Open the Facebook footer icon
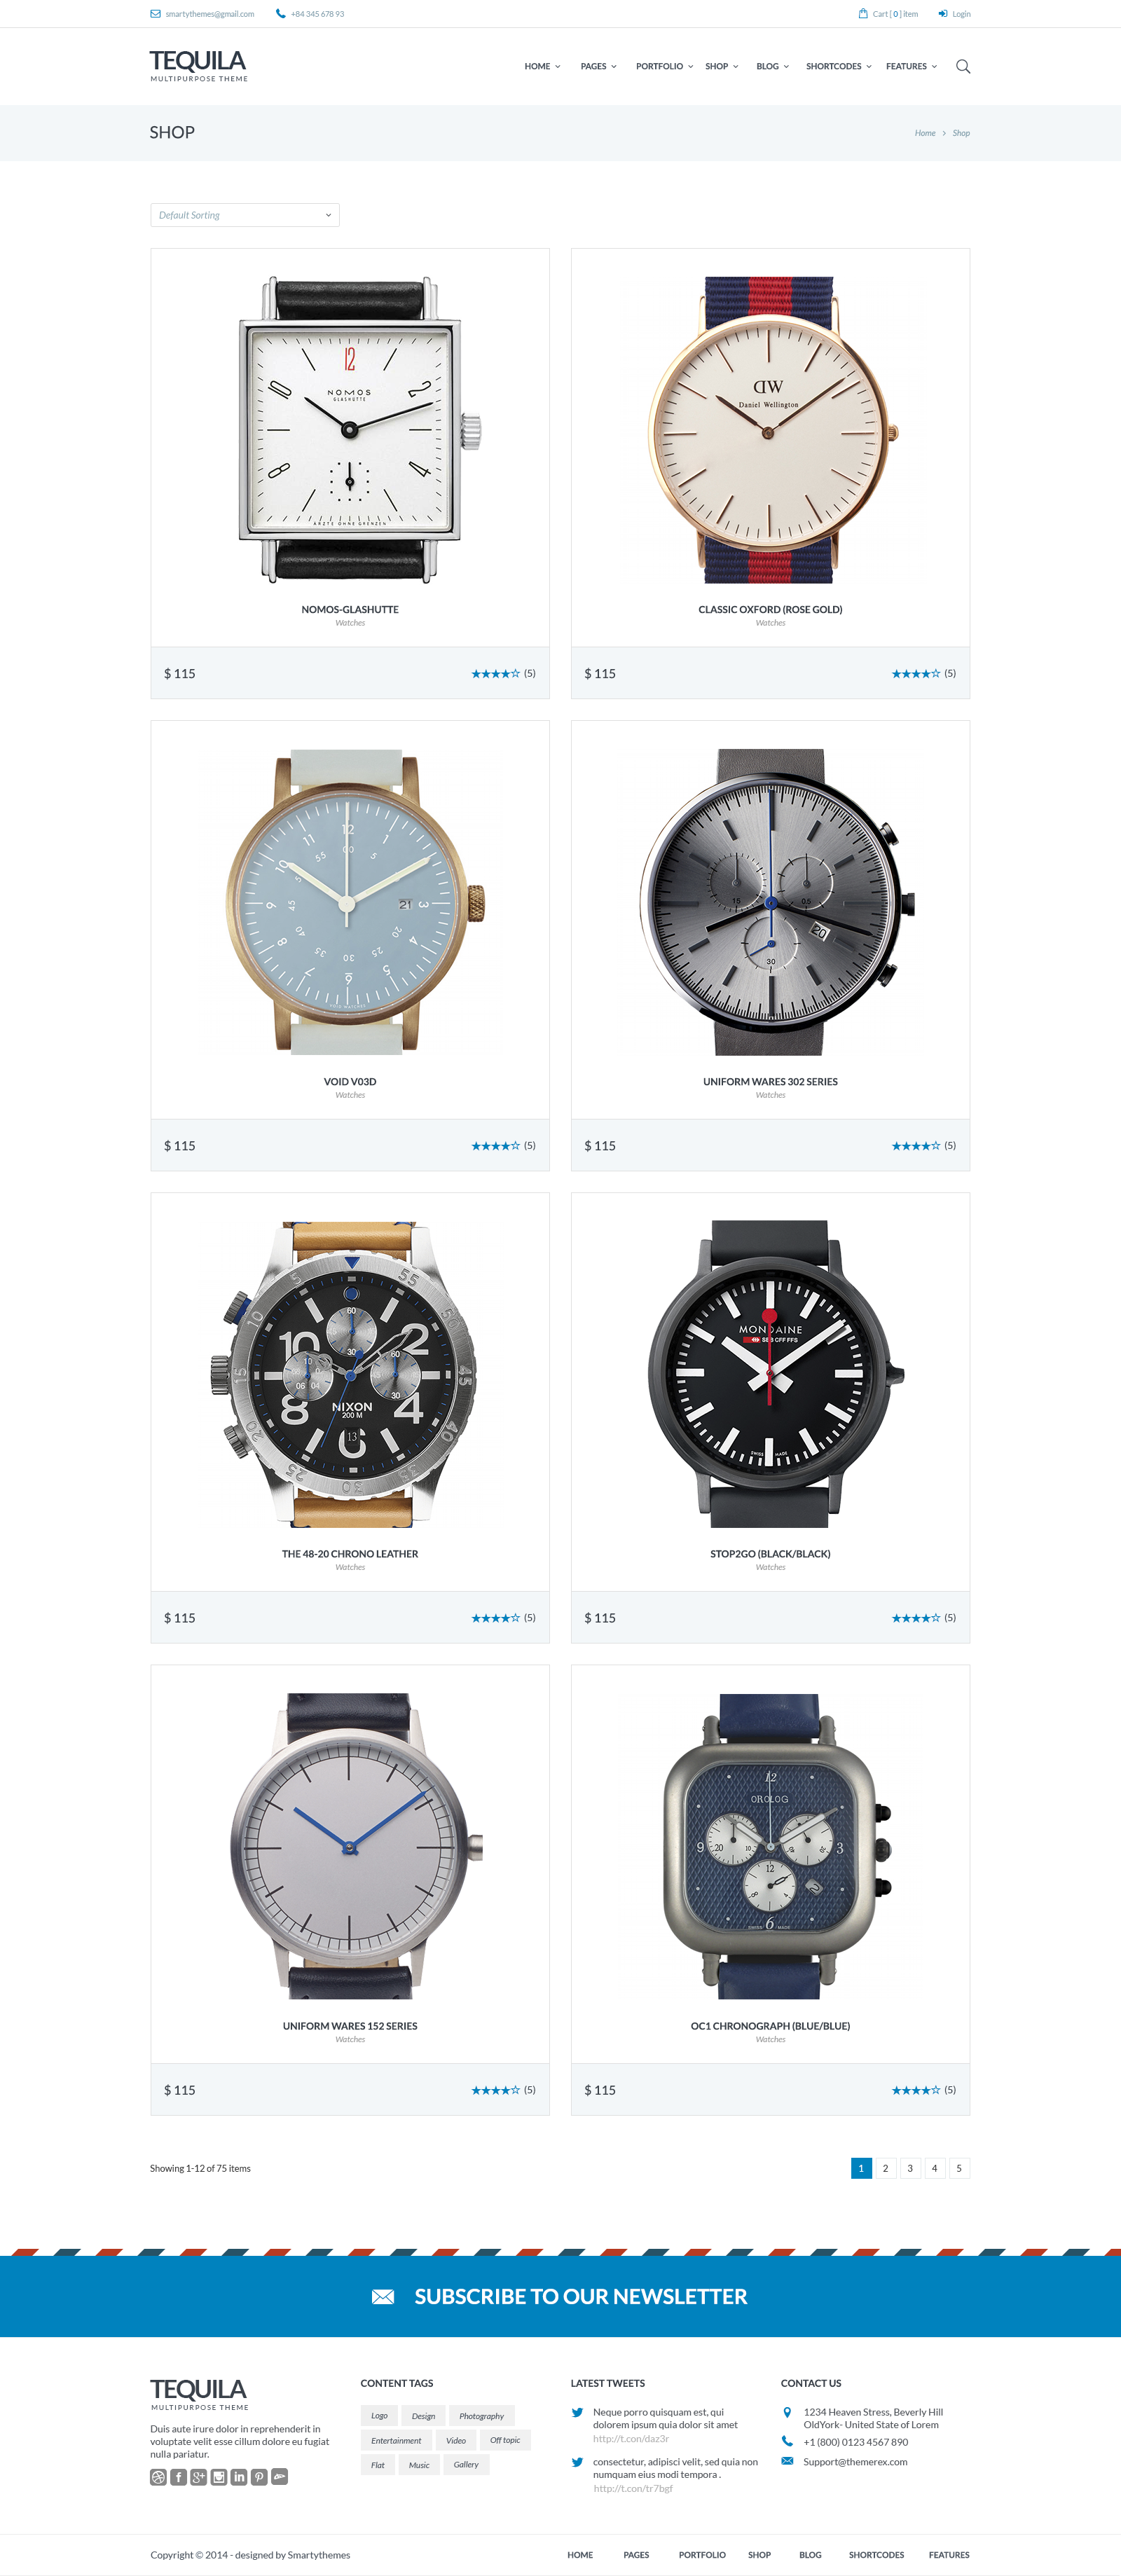 click(x=178, y=2476)
